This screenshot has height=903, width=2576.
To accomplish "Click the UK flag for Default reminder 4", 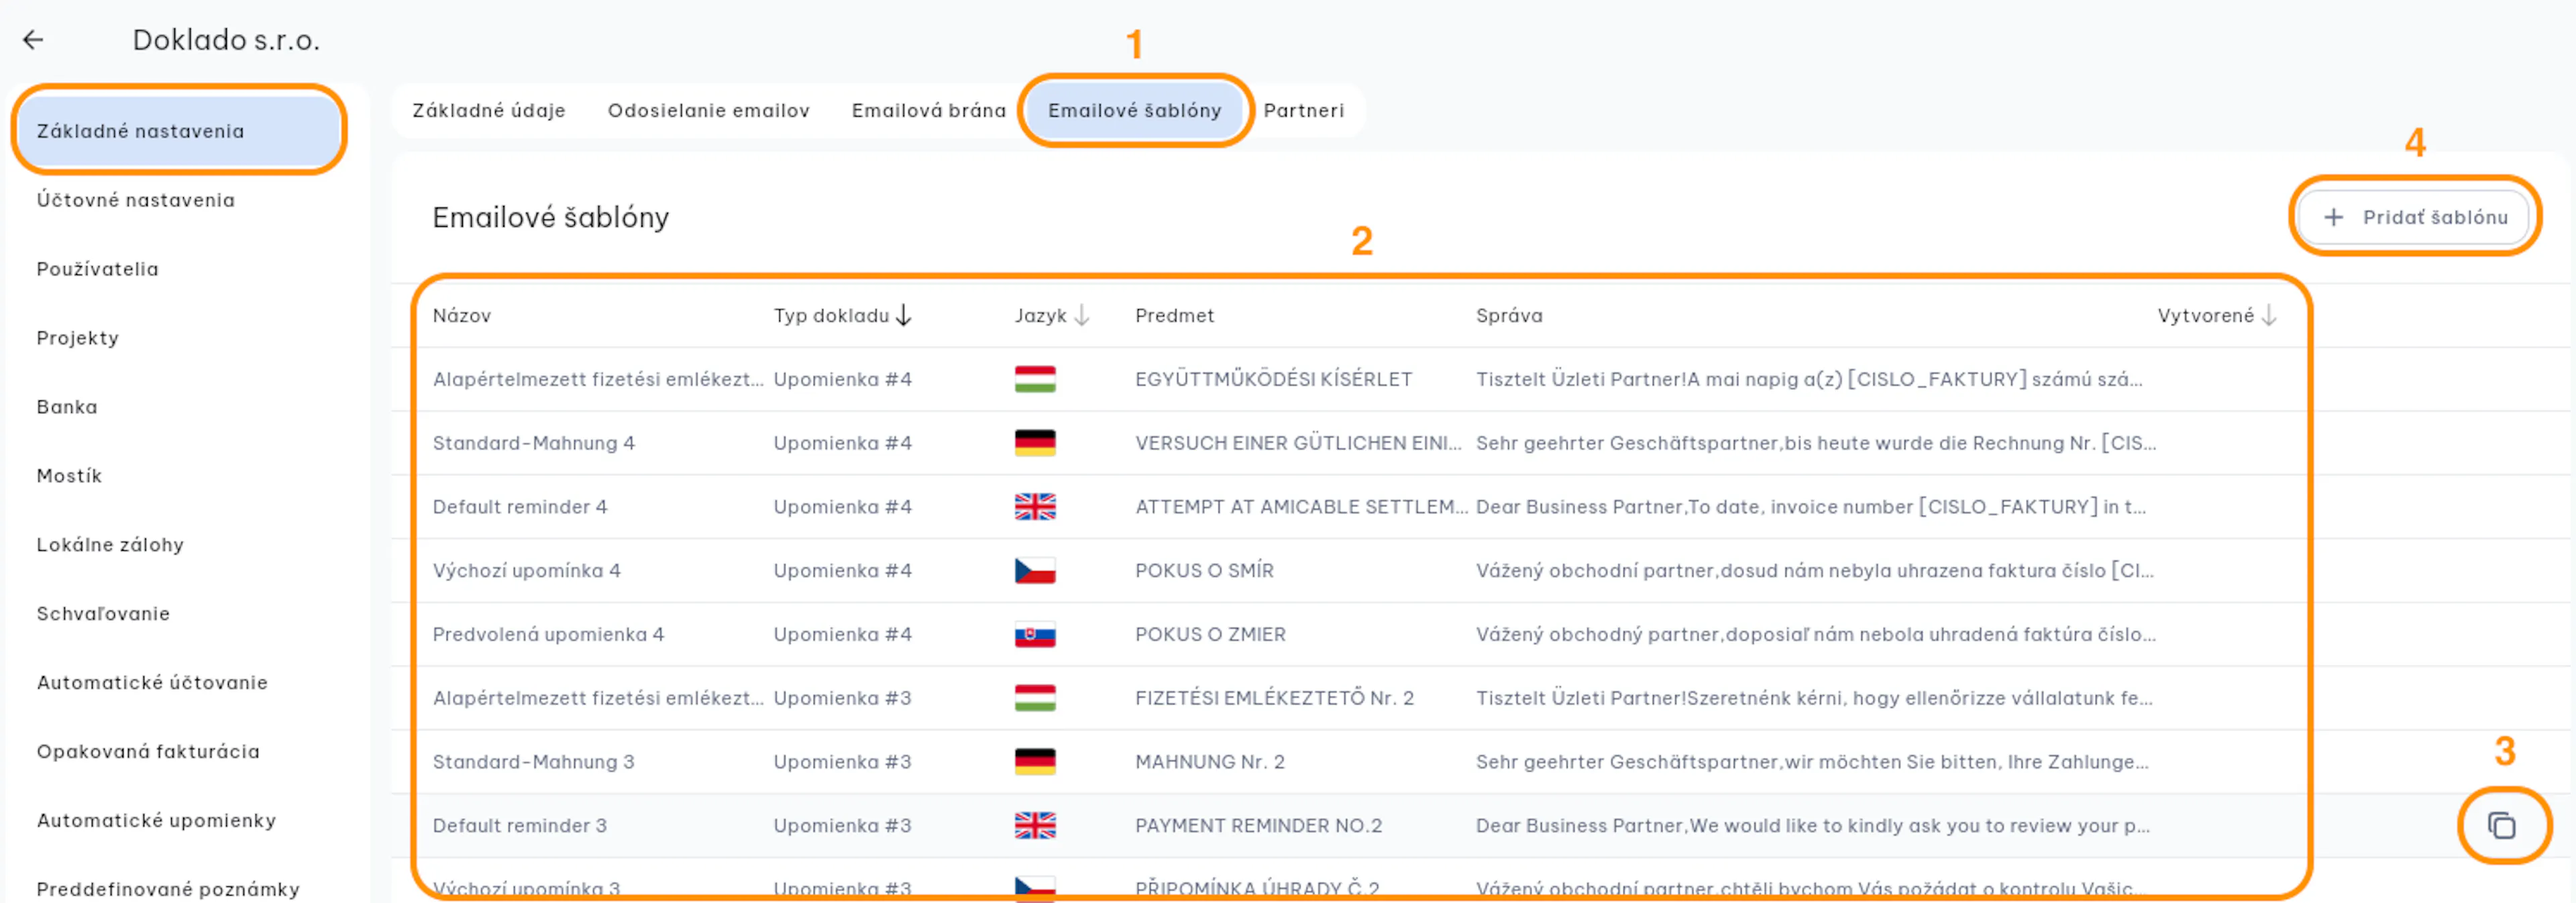I will pyautogui.click(x=1035, y=507).
